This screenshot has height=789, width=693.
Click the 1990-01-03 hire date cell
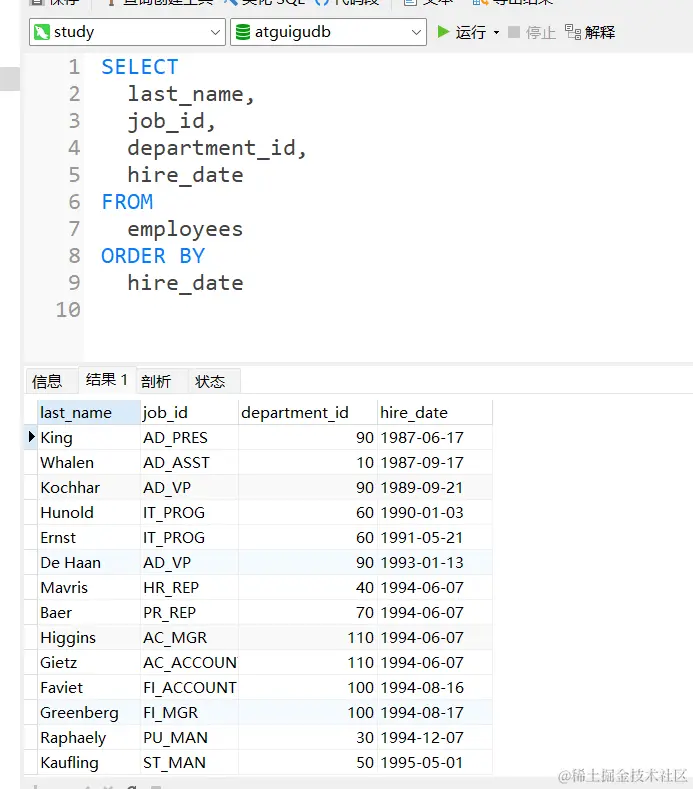435,513
